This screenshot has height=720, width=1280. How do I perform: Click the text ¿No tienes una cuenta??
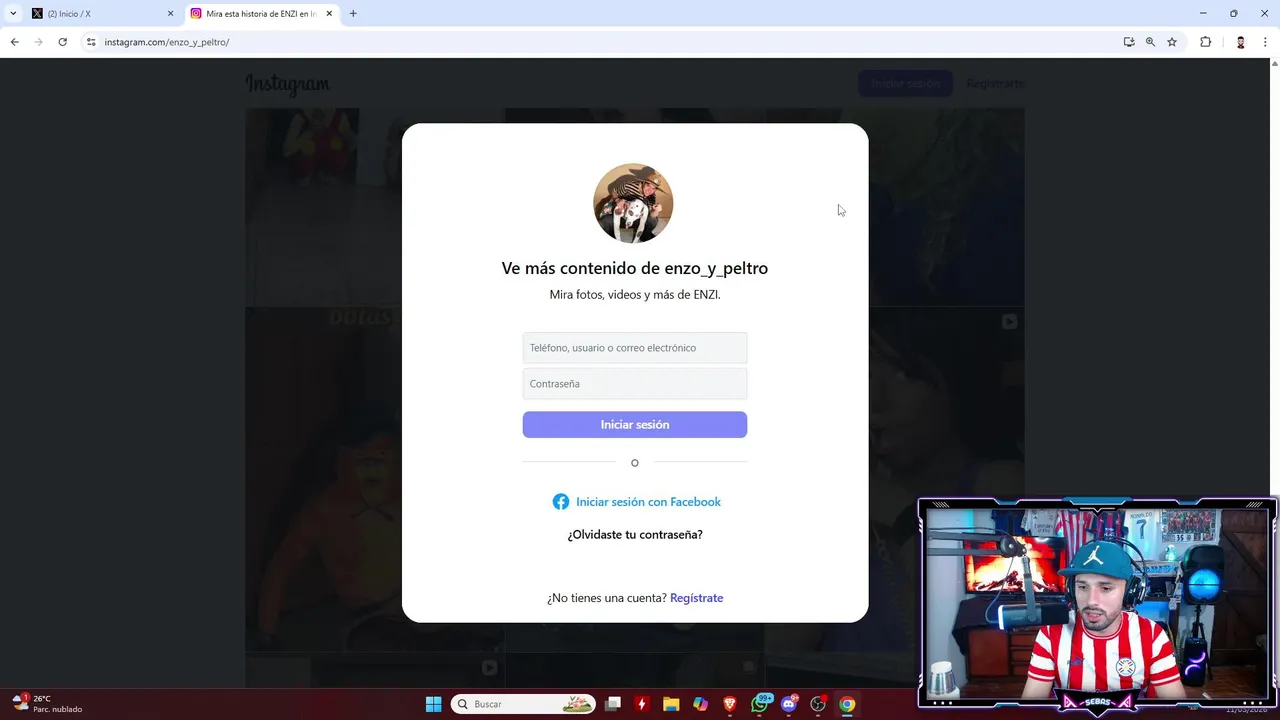click(x=607, y=598)
